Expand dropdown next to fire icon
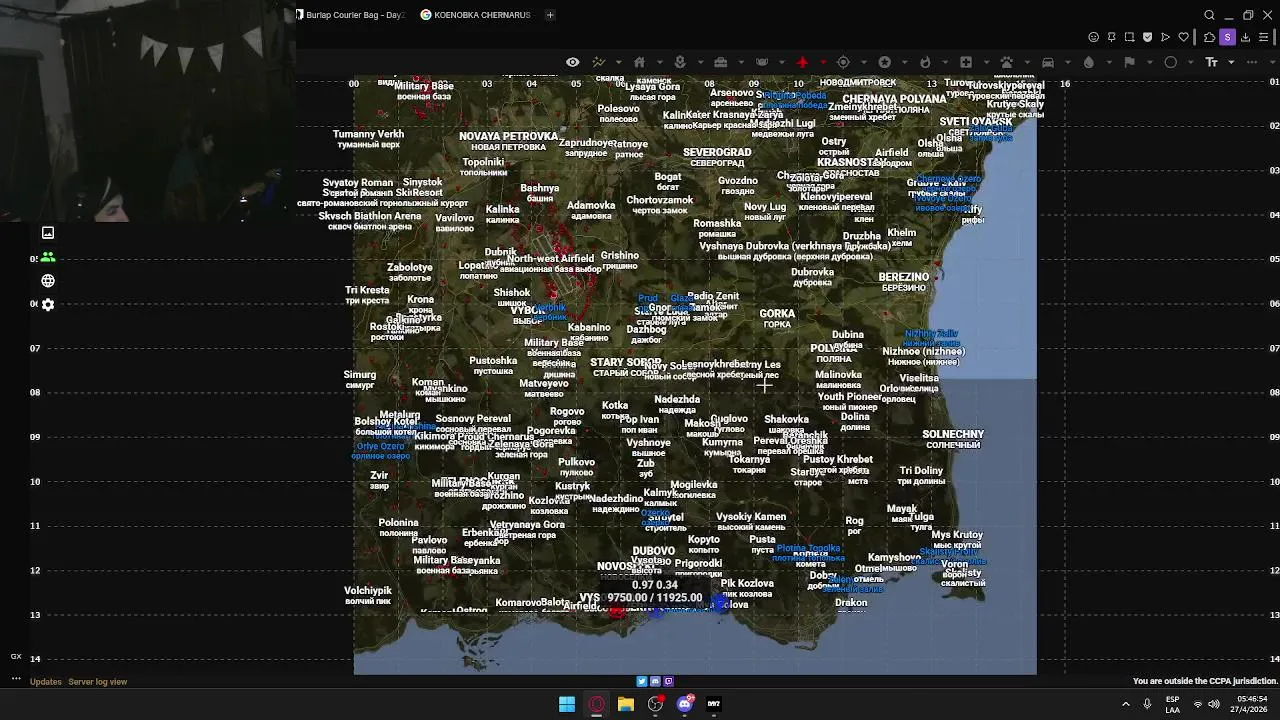The width and height of the screenshot is (1280, 720). coord(945,62)
